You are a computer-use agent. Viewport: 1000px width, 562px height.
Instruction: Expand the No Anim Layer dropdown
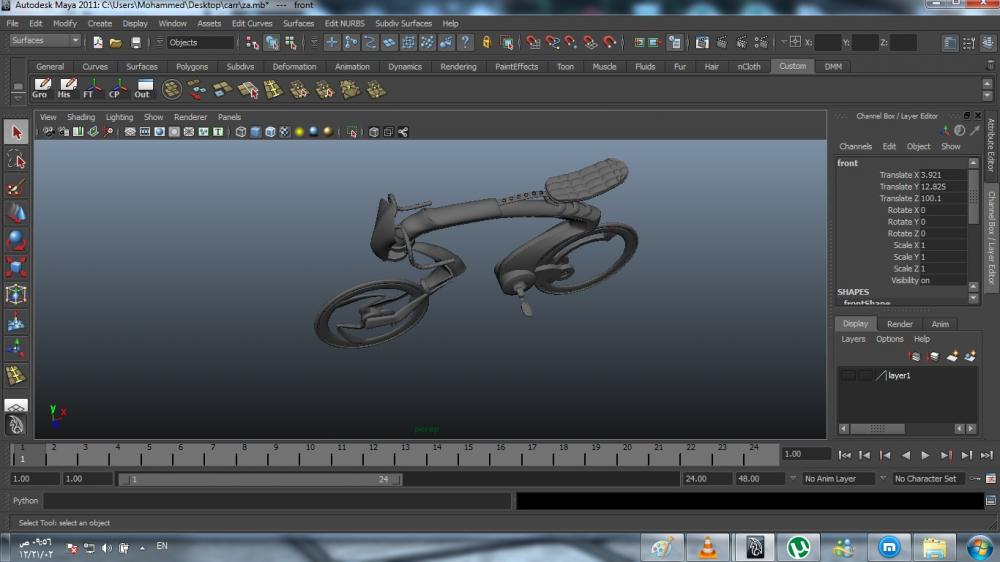pos(839,479)
